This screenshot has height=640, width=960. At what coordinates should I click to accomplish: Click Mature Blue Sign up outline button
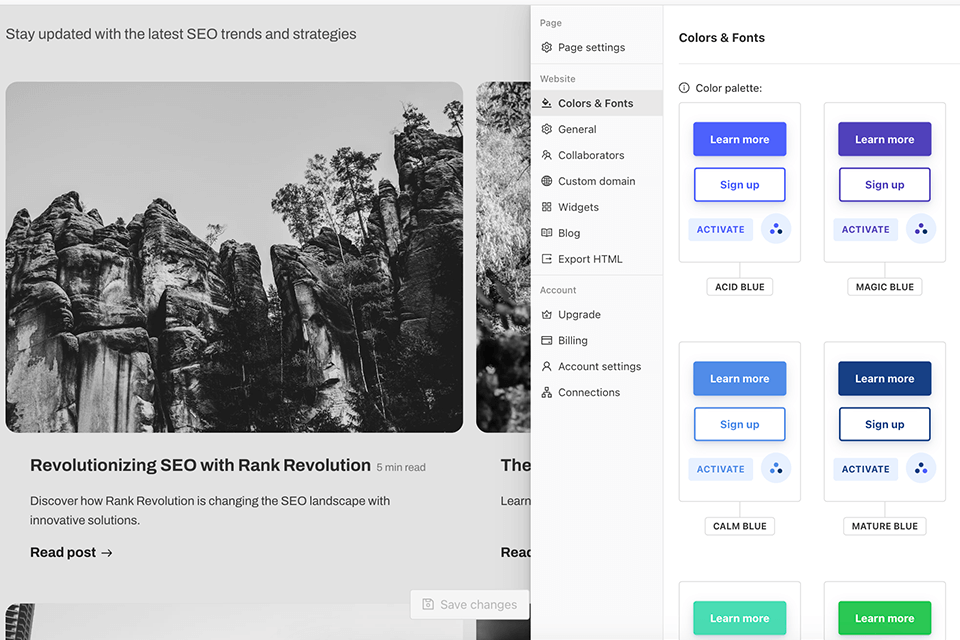(x=885, y=424)
